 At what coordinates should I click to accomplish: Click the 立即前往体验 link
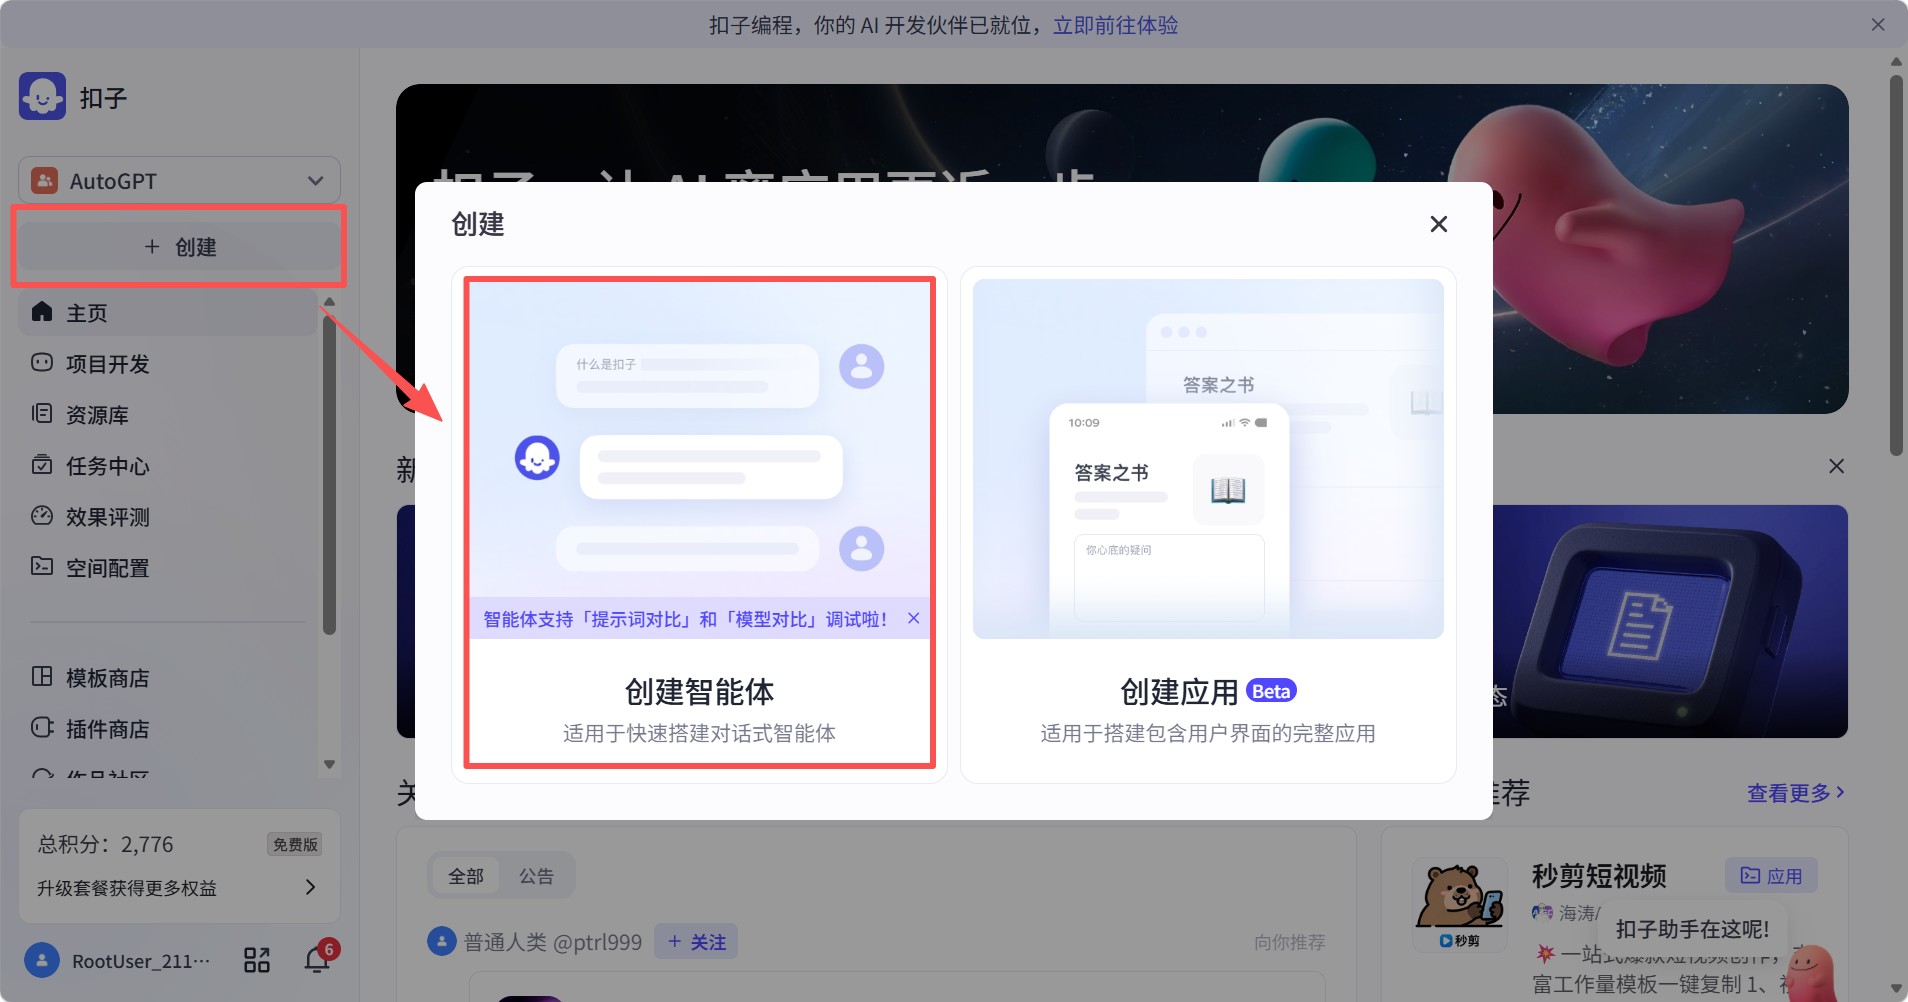1115,25
